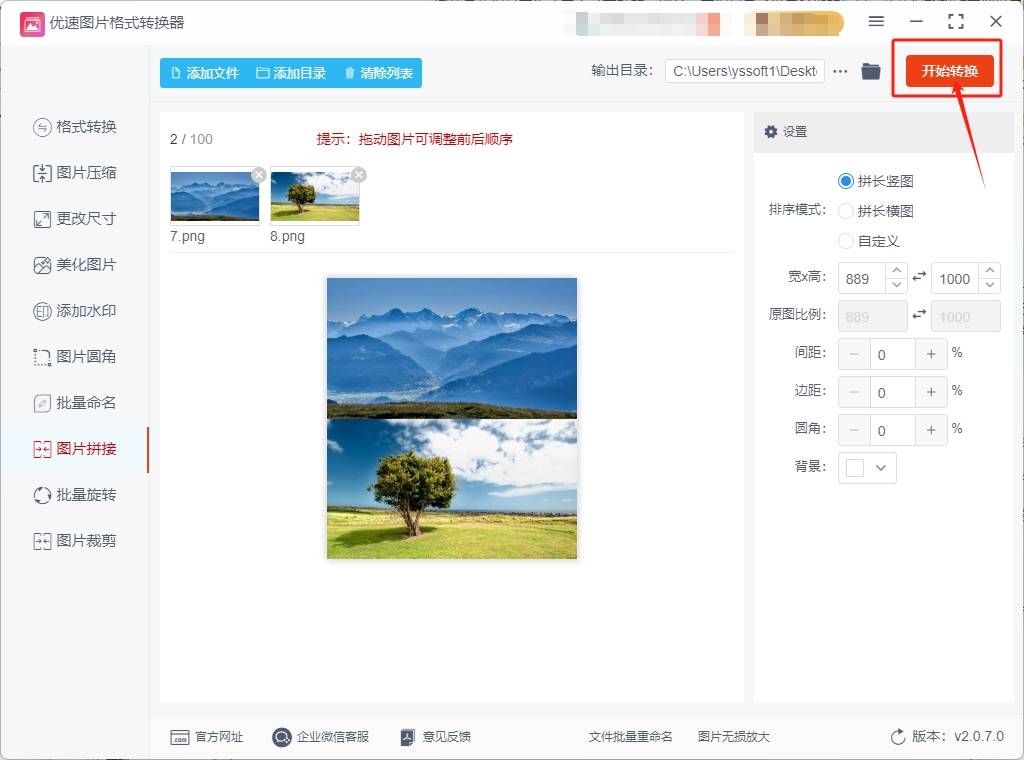The width and height of the screenshot is (1024, 760).
Task: Click the 图片拼接 image stitching icon
Action: click(x=42, y=449)
